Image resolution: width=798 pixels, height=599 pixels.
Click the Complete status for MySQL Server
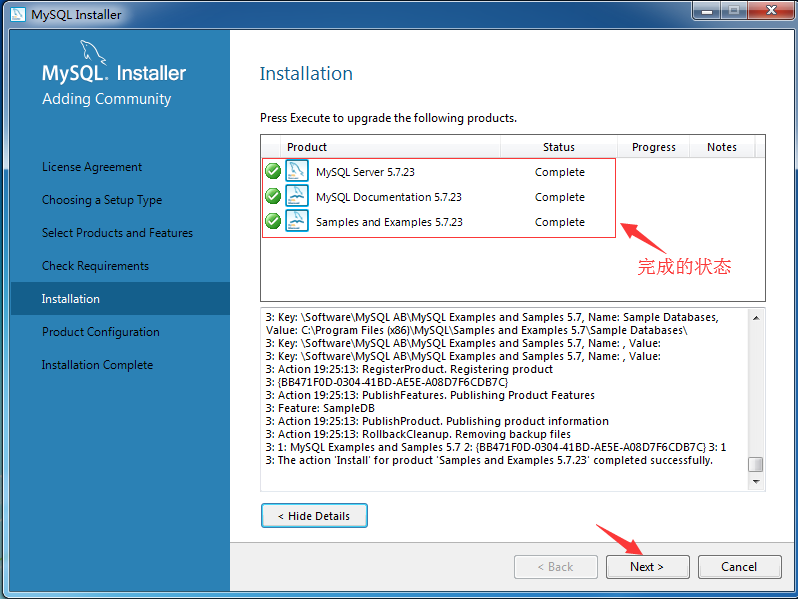point(560,172)
